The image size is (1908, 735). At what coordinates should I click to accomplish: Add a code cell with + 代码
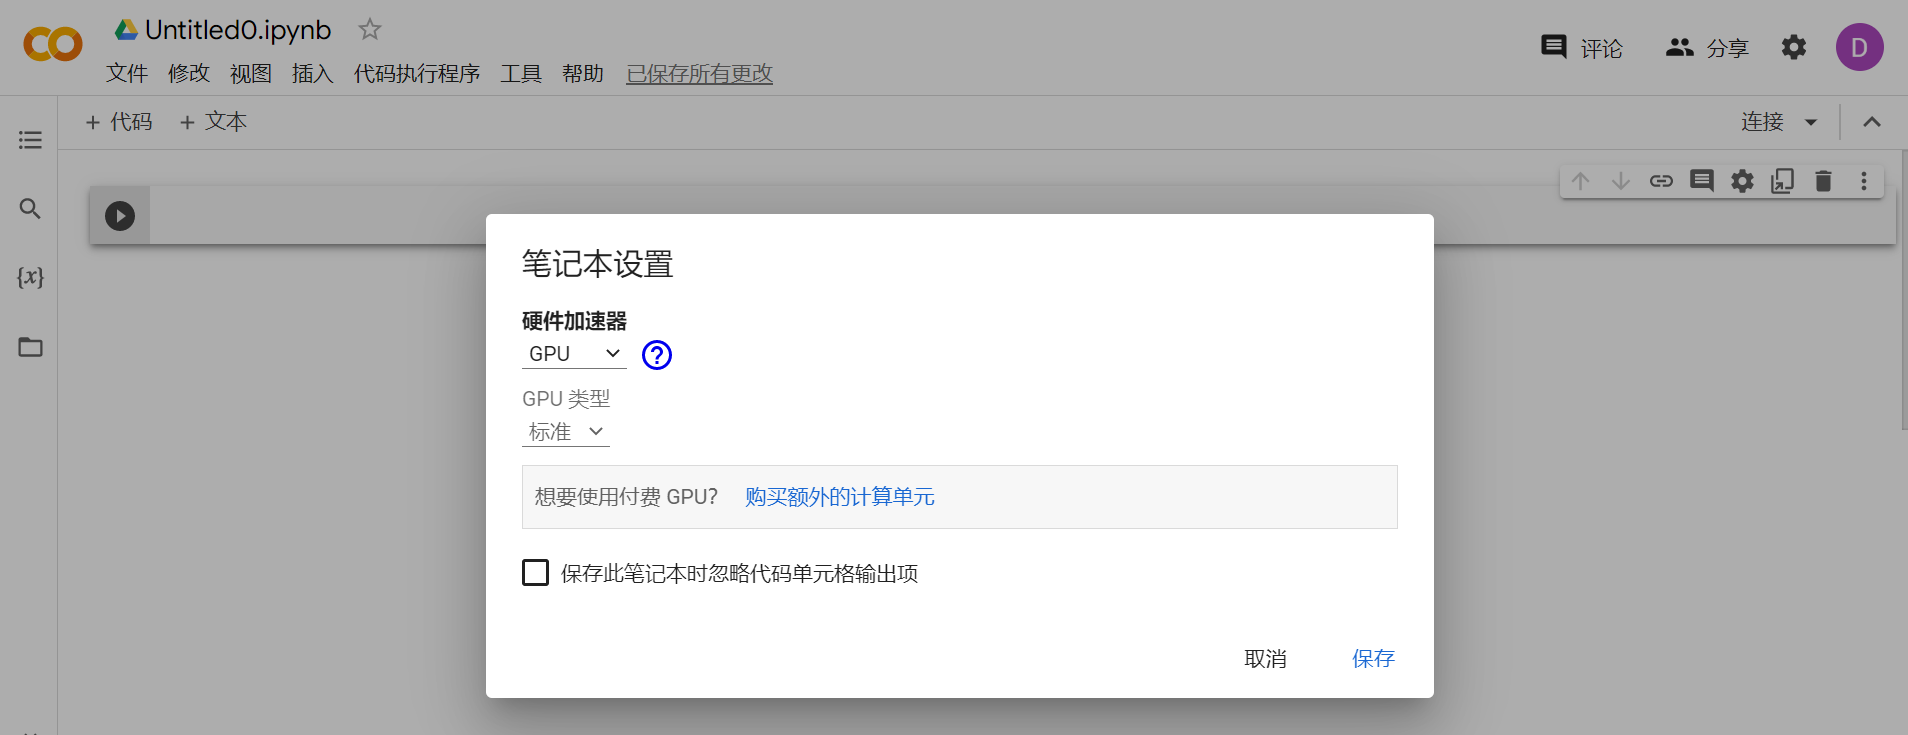tap(119, 122)
